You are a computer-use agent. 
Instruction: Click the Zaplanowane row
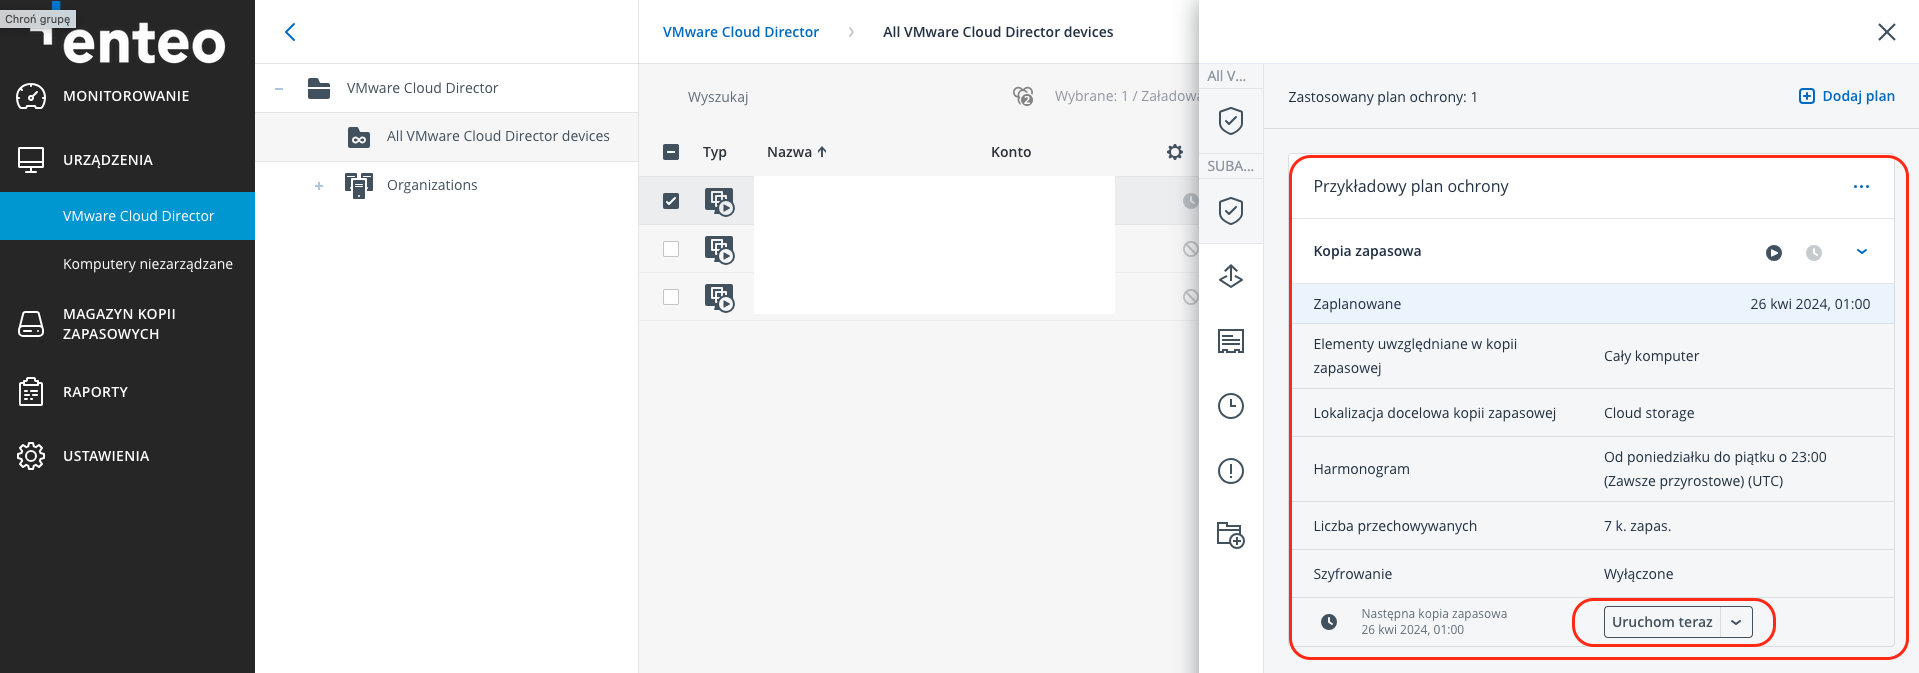click(x=1592, y=304)
